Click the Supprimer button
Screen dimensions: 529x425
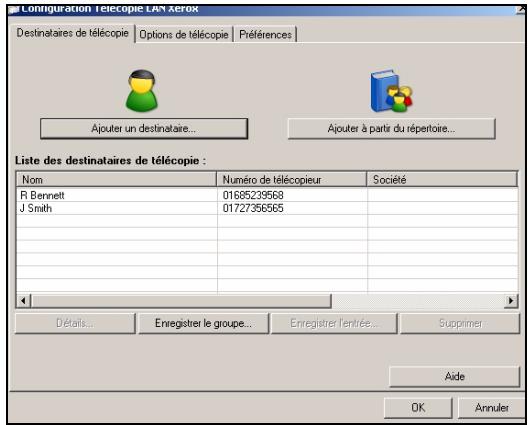[x=460, y=323]
